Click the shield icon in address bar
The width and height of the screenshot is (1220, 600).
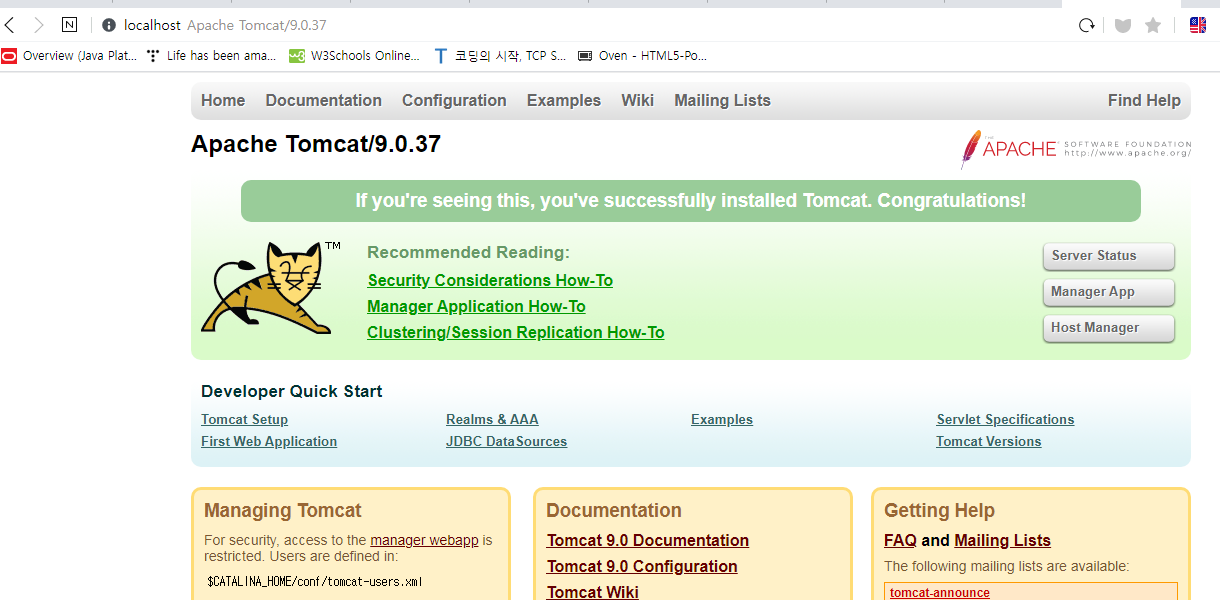click(x=1122, y=25)
